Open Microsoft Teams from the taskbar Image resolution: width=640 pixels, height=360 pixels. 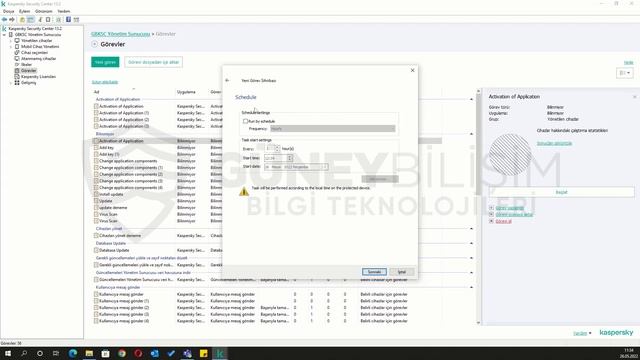[187, 353]
